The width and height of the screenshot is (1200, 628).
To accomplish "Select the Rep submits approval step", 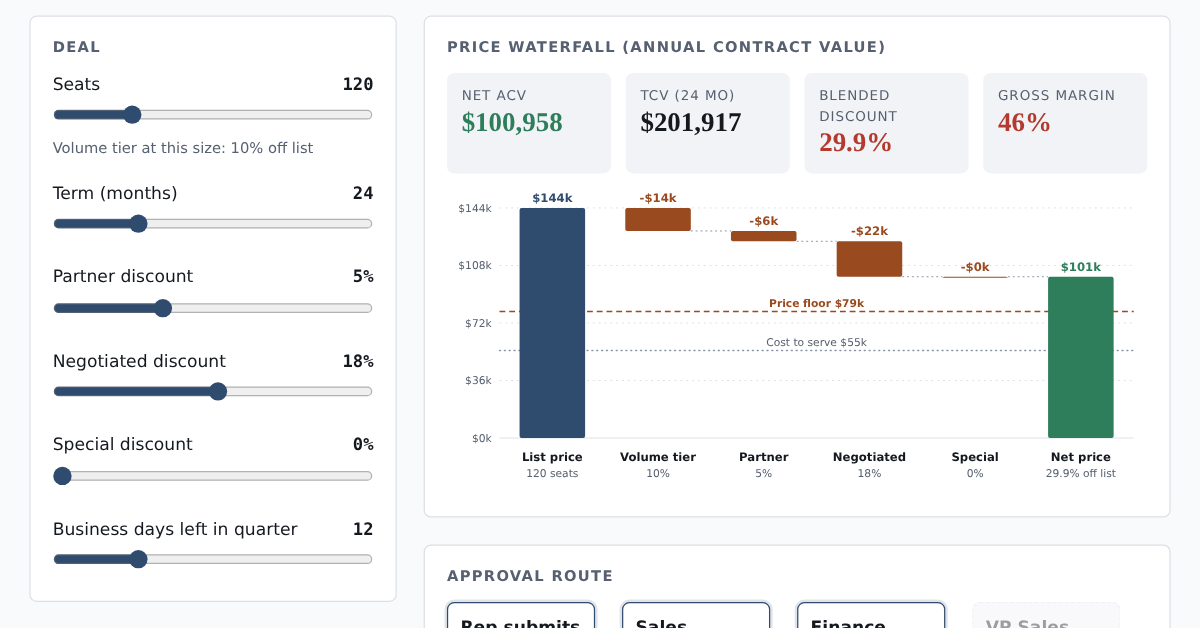I will click(x=521, y=615).
